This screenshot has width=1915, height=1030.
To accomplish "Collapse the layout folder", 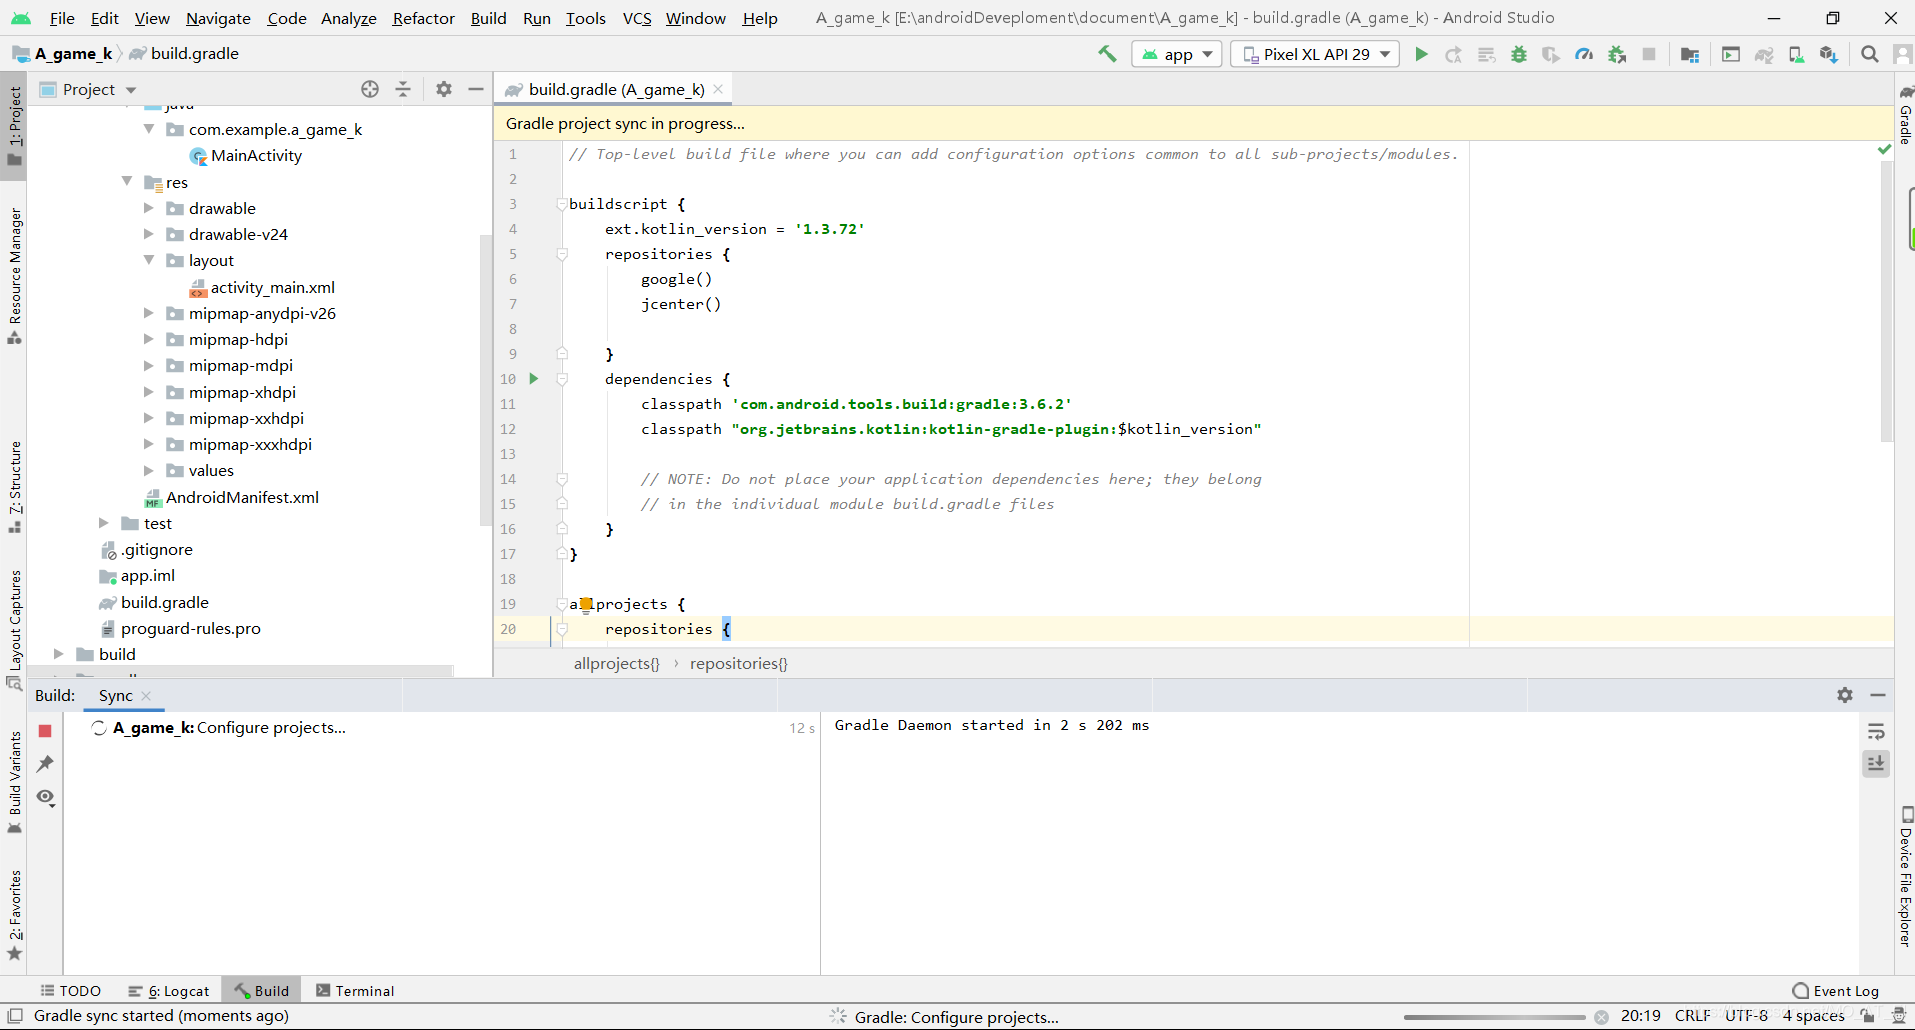I will pyautogui.click(x=149, y=260).
